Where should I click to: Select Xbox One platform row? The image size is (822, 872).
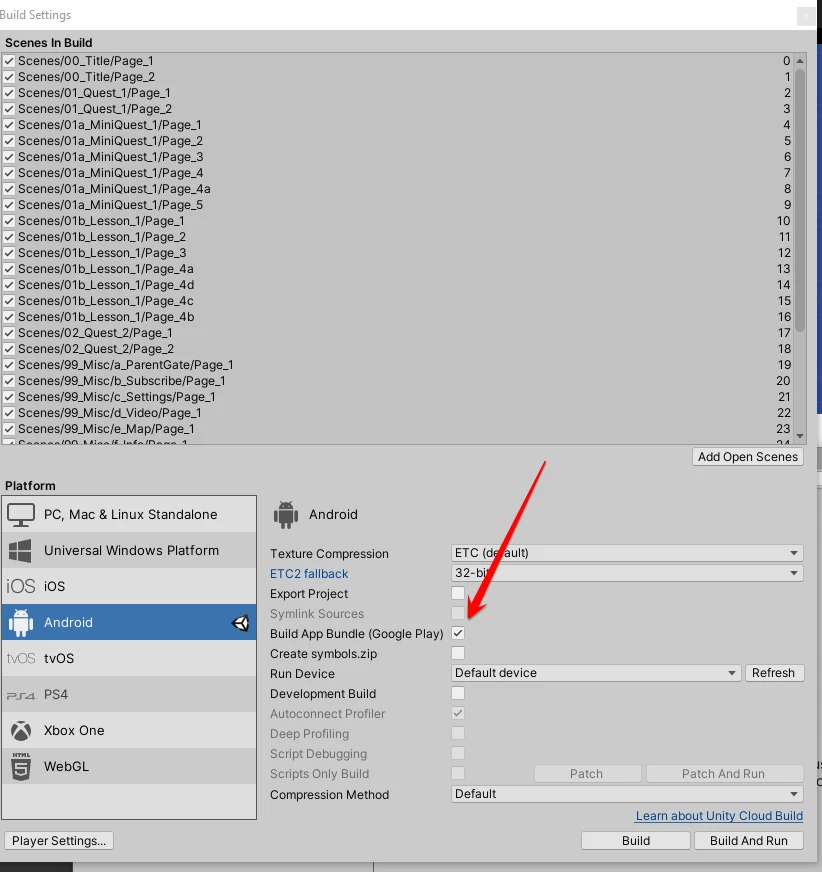tap(129, 731)
